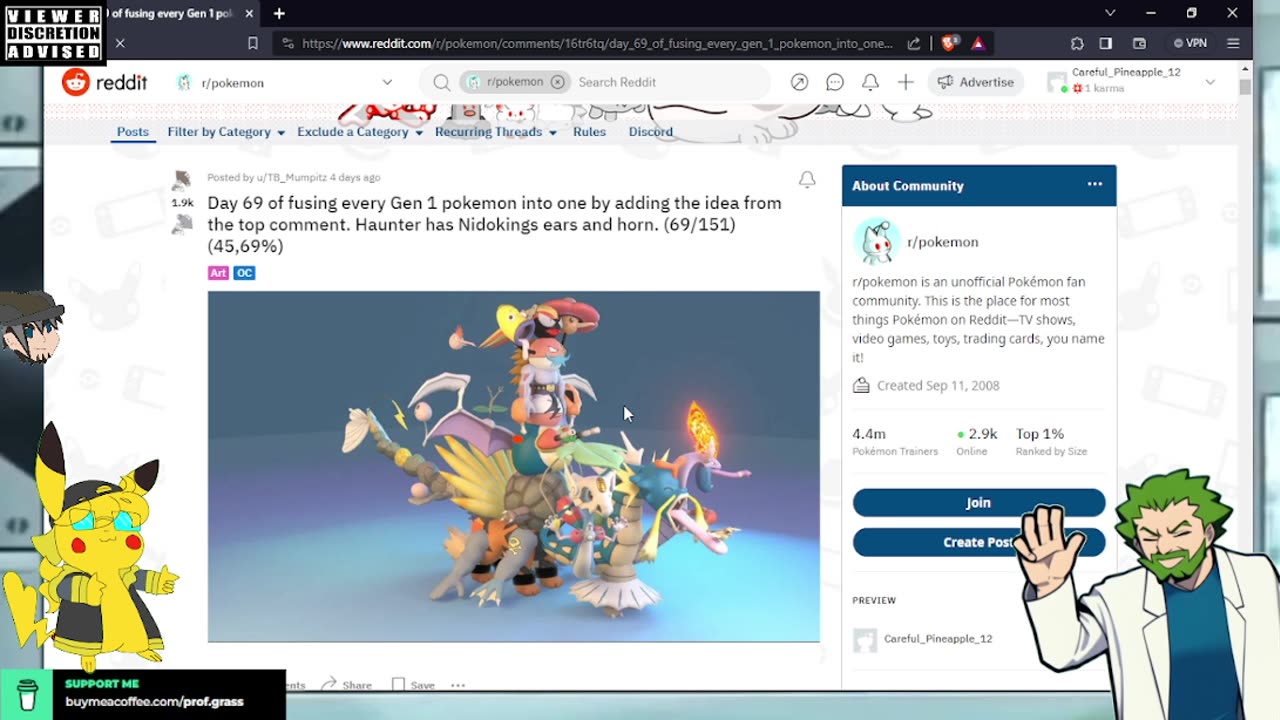1280x720 pixels.
Task: Click the VPN button
Action: coord(1191,43)
